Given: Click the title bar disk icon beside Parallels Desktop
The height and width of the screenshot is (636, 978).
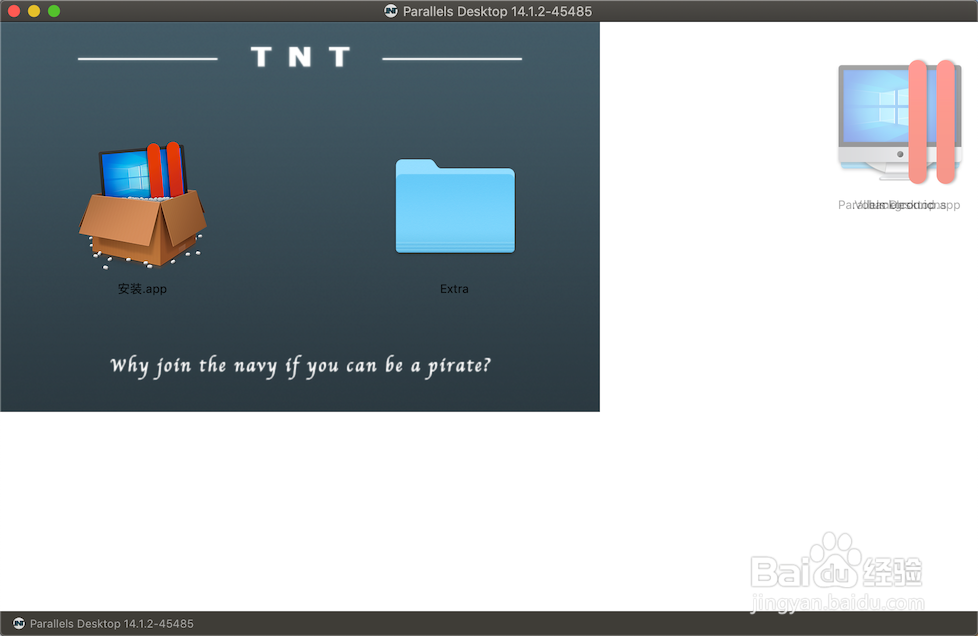Looking at the screenshot, I should point(391,11).
